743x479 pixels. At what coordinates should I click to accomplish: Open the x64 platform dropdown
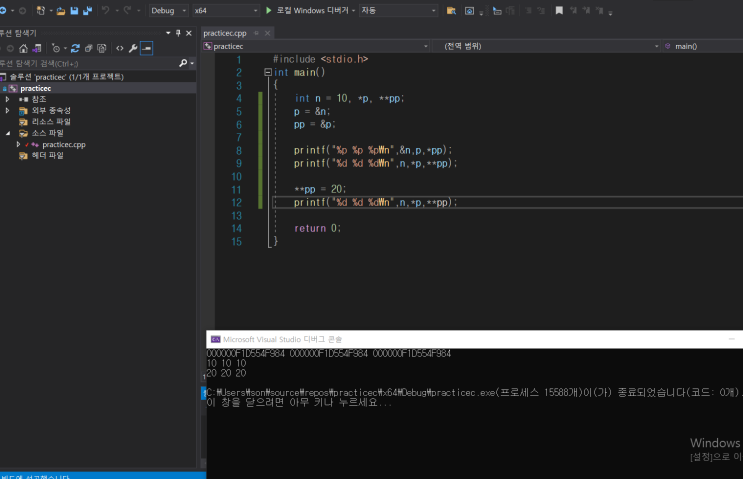coord(226,10)
